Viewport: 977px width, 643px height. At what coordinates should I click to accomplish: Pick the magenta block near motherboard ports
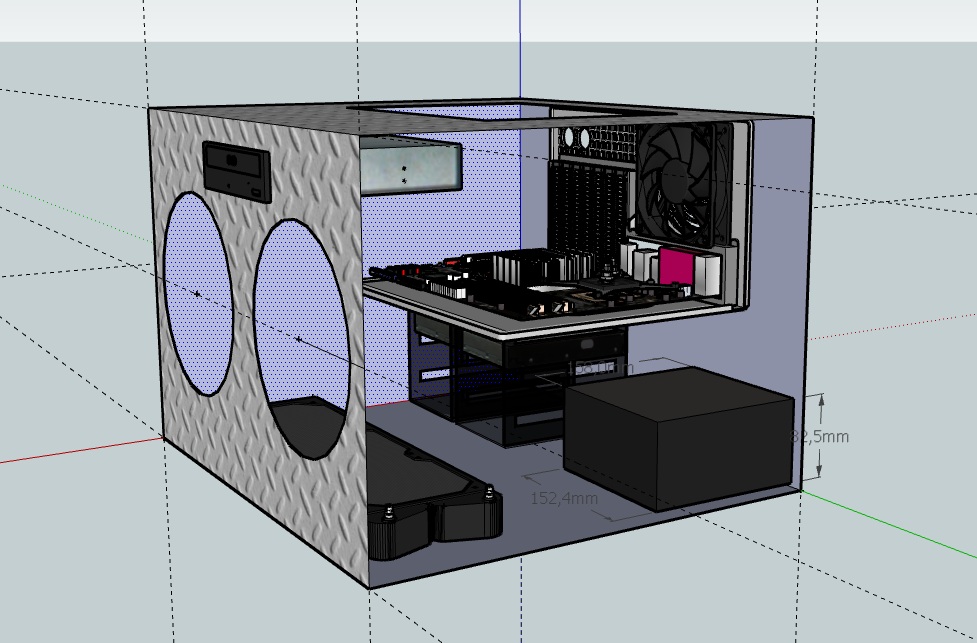pyautogui.click(x=673, y=267)
